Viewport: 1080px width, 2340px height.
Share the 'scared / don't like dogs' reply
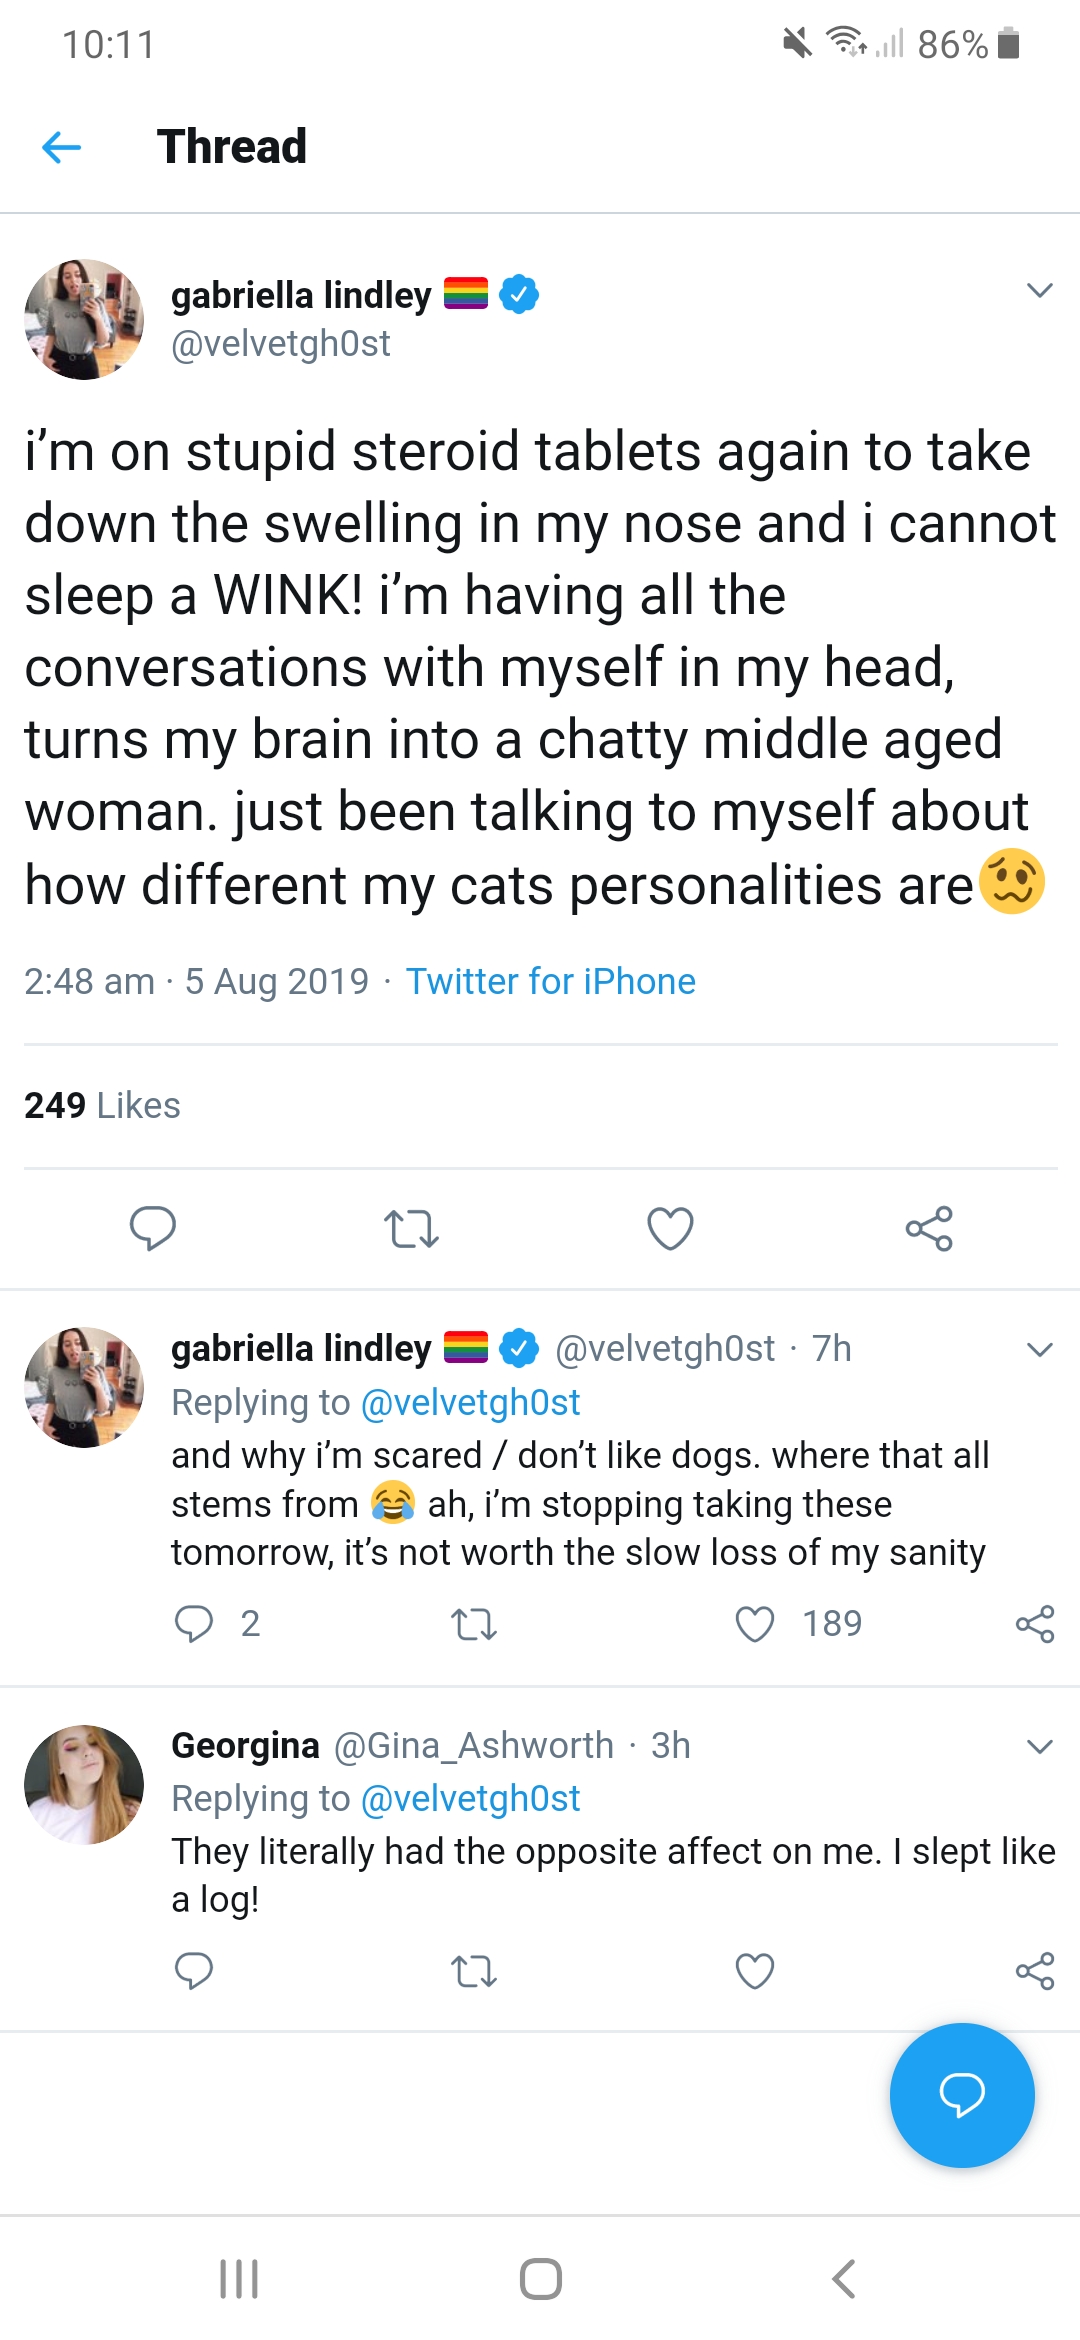click(x=1035, y=1624)
